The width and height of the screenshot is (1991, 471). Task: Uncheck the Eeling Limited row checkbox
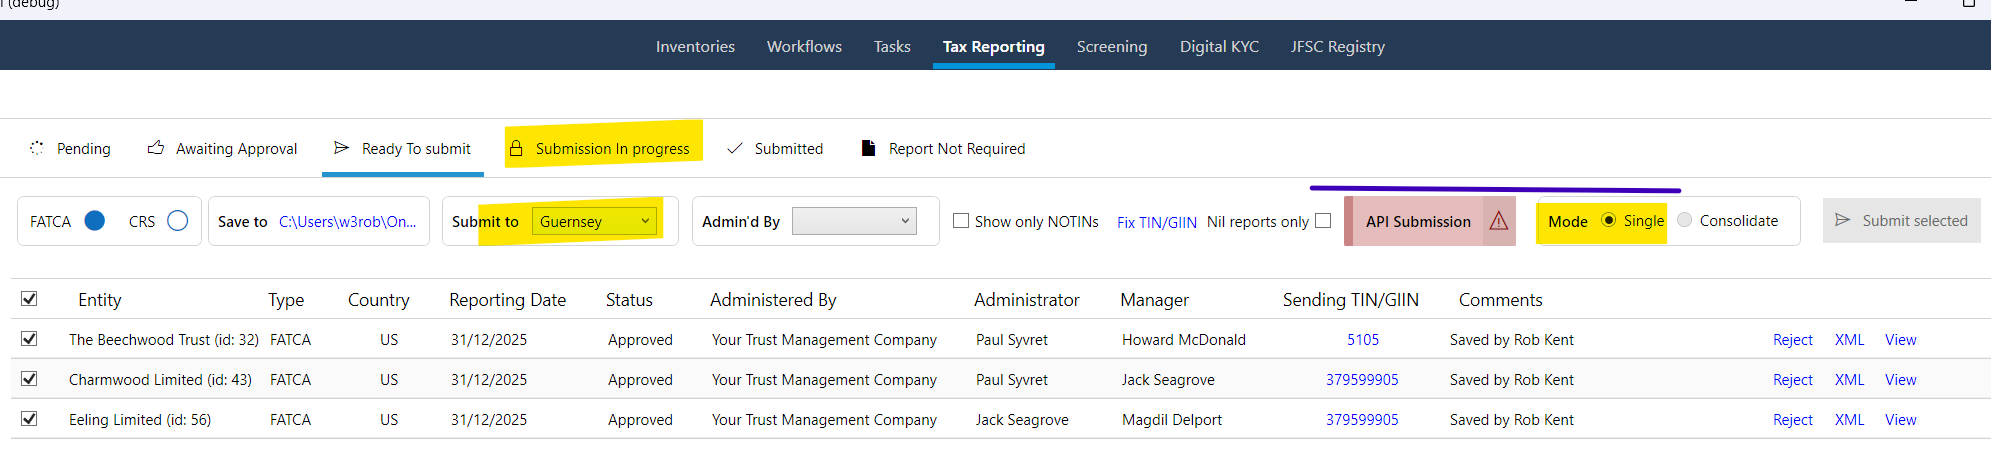click(x=29, y=419)
